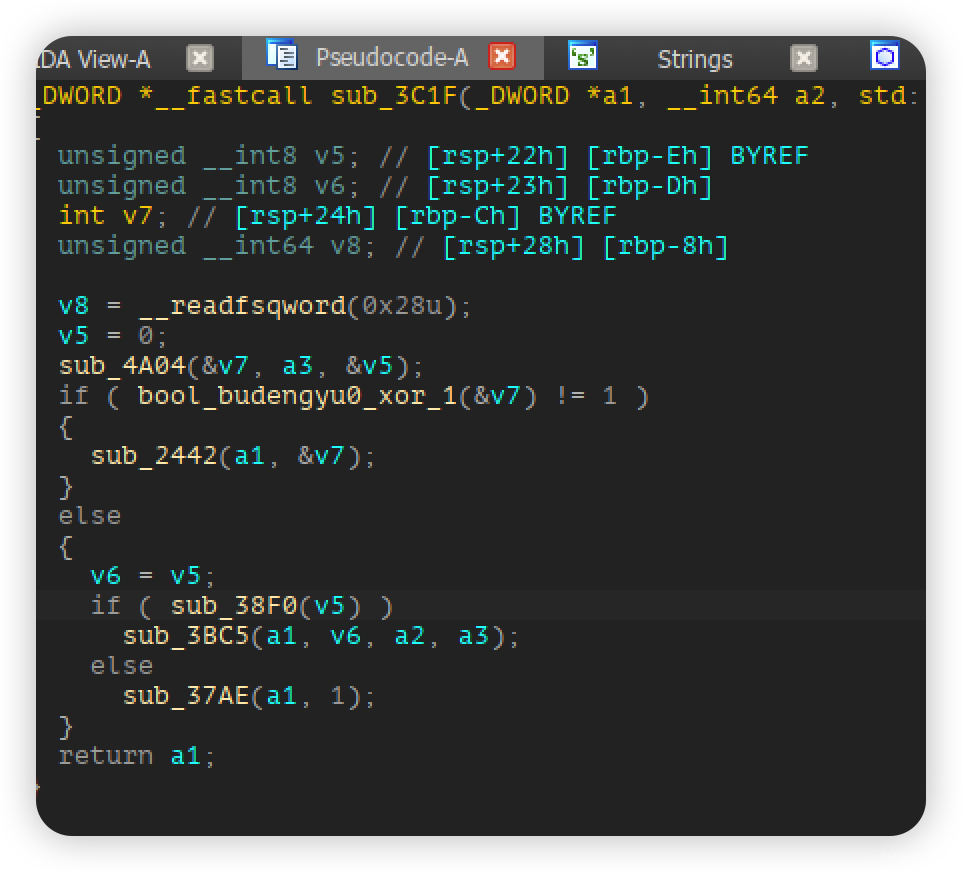
Task: Close the Strings tab
Action: coord(804,58)
